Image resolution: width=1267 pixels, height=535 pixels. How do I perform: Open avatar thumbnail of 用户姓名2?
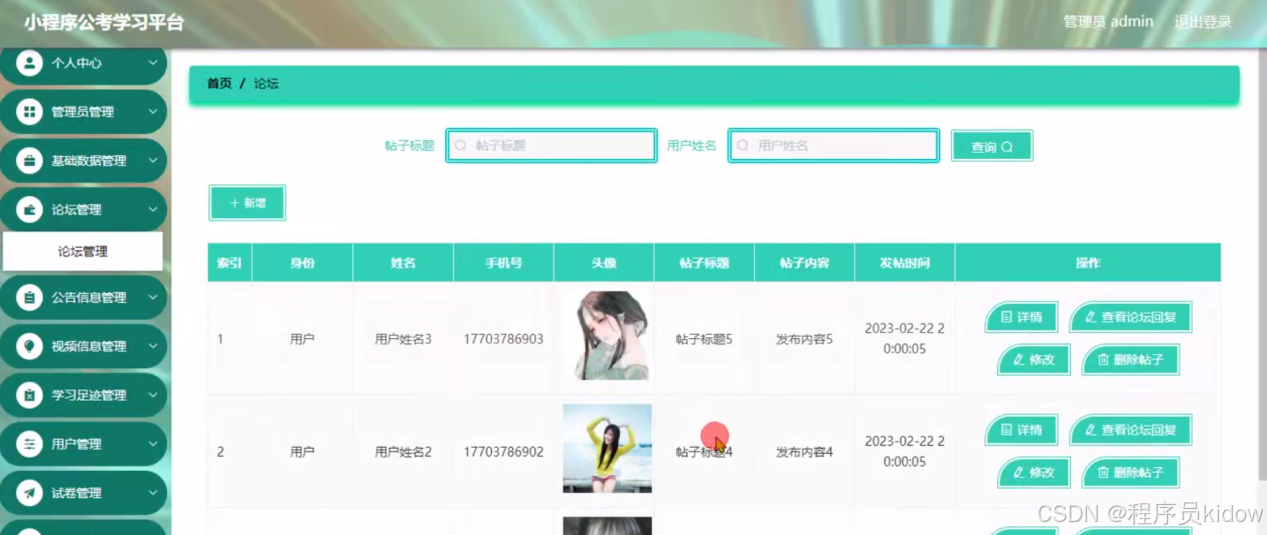coord(607,449)
